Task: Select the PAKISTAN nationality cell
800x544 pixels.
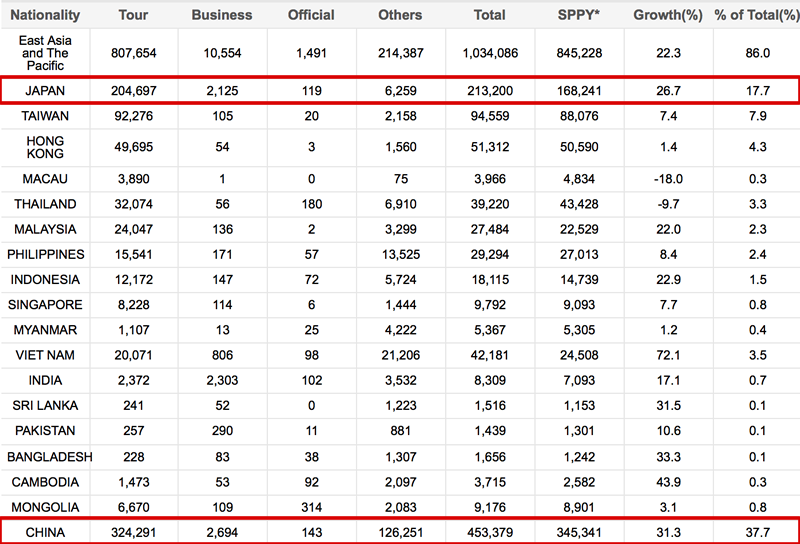Action: [45, 431]
